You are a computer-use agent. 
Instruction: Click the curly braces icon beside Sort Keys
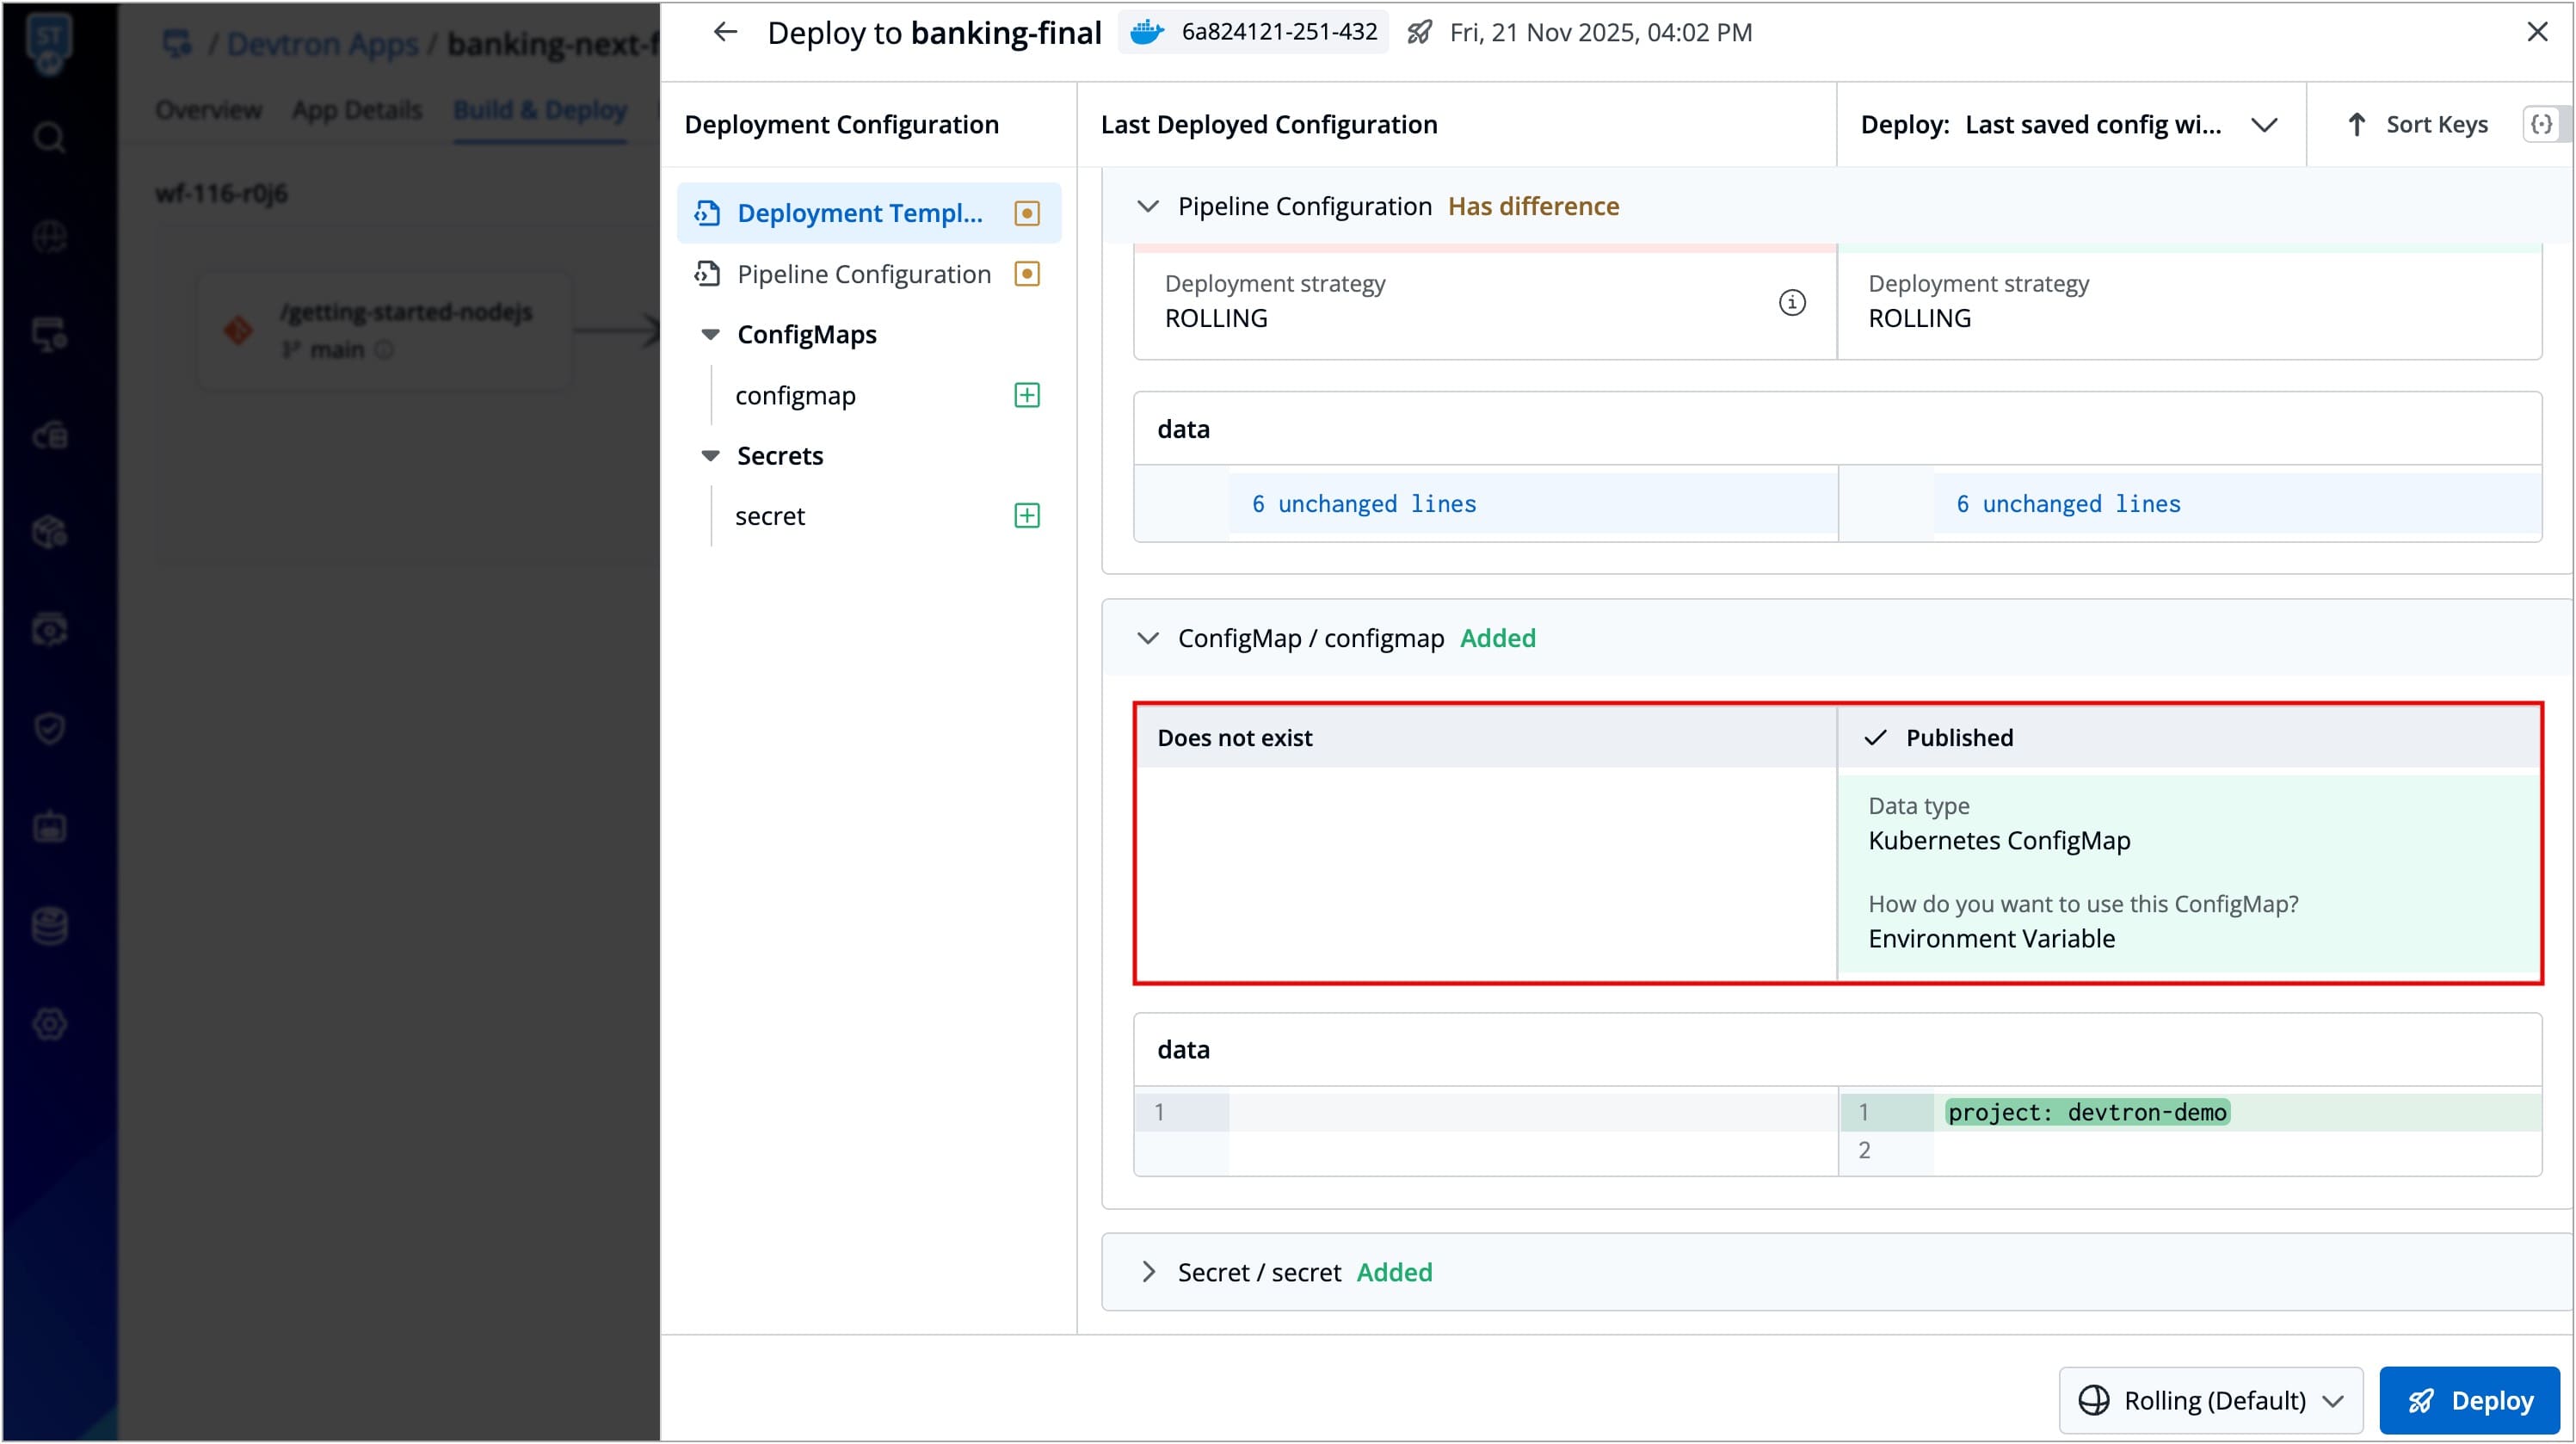(x=2541, y=124)
